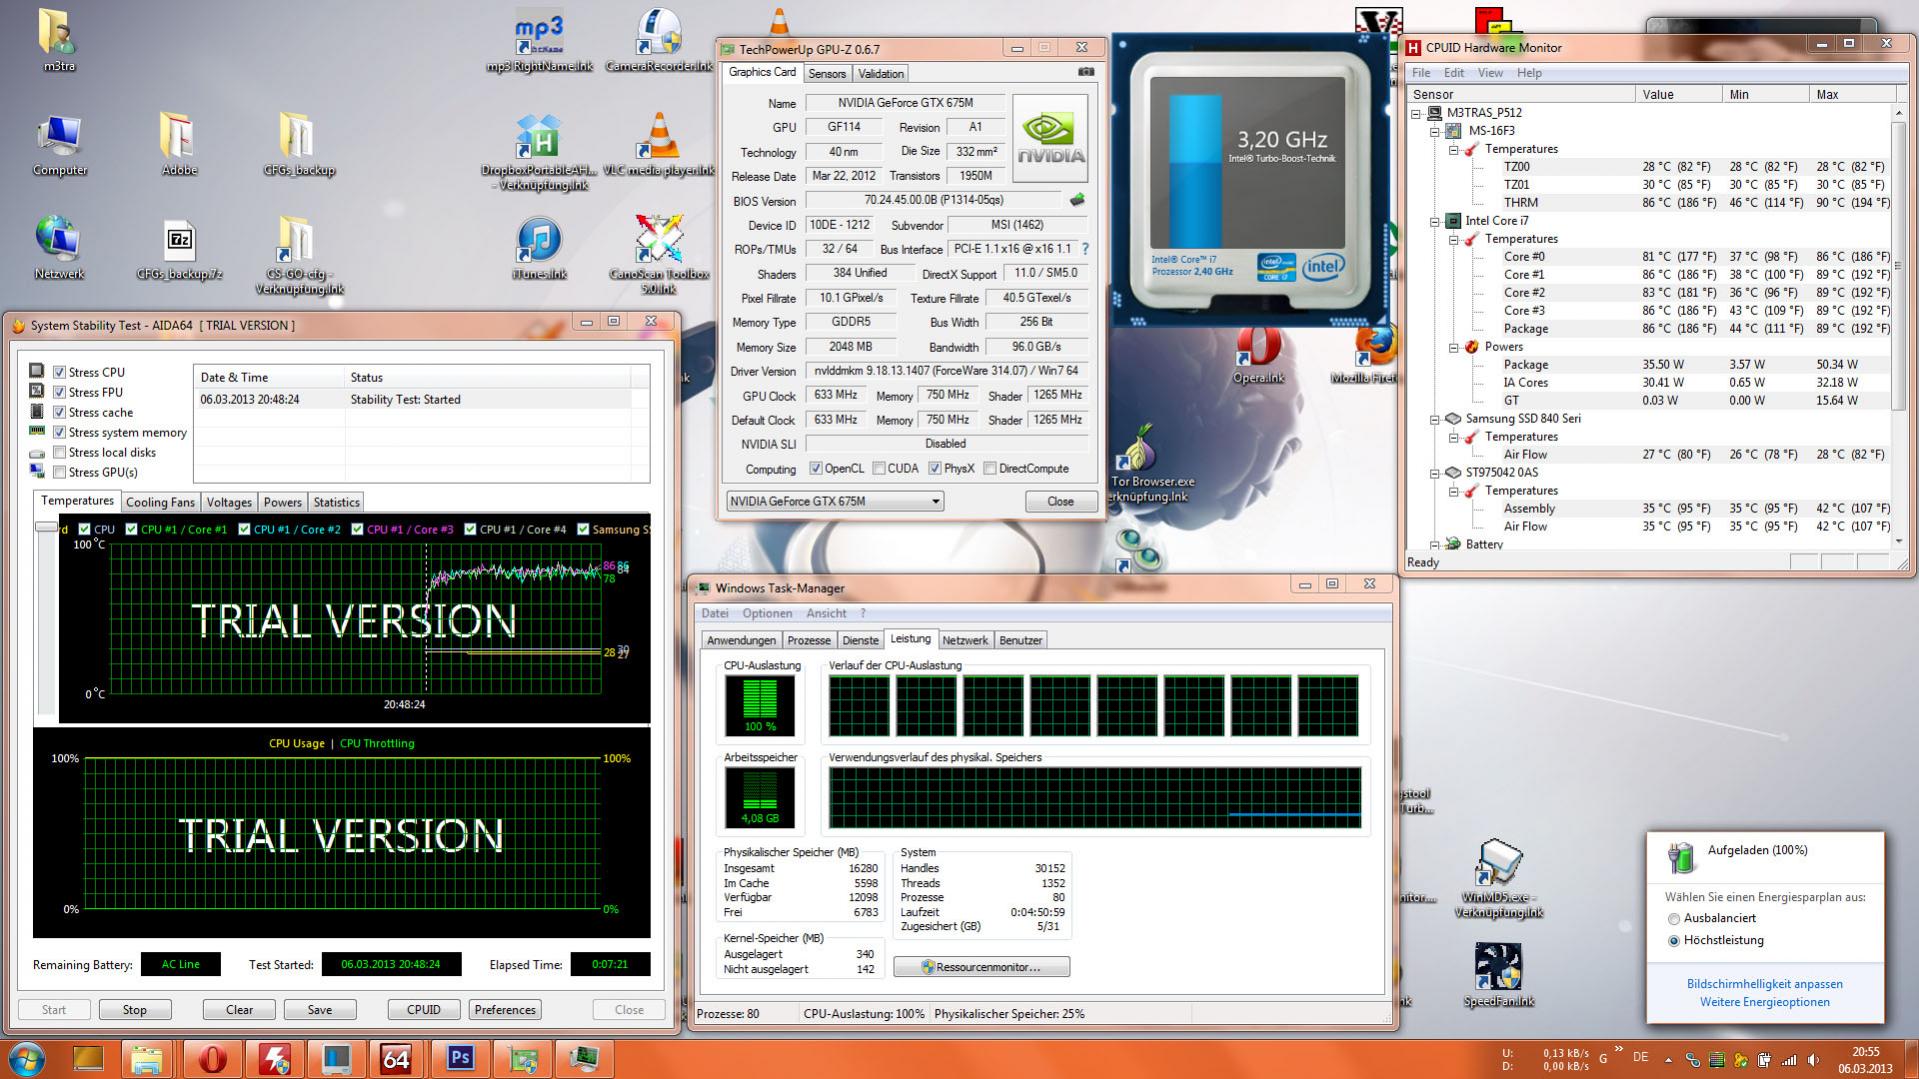Image resolution: width=1919 pixels, height=1079 pixels.
Task: Uncheck the Stress cache checkbox
Action: pyautogui.click(x=60, y=412)
